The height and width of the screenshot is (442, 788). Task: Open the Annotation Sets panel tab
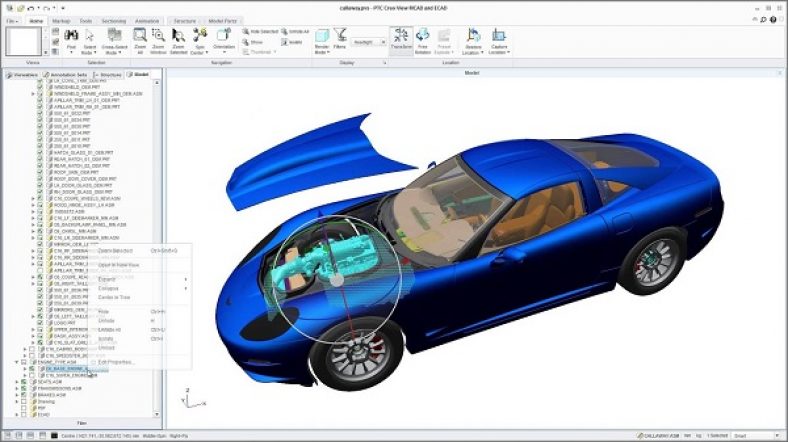[x=69, y=74]
